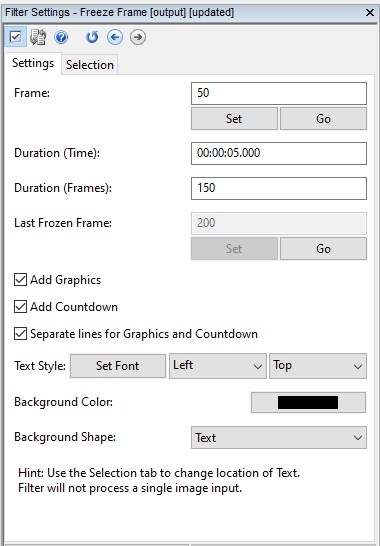The image size is (380, 546).
Task: Toggle the filter enabled checkmark icon
Action: [x=16, y=37]
